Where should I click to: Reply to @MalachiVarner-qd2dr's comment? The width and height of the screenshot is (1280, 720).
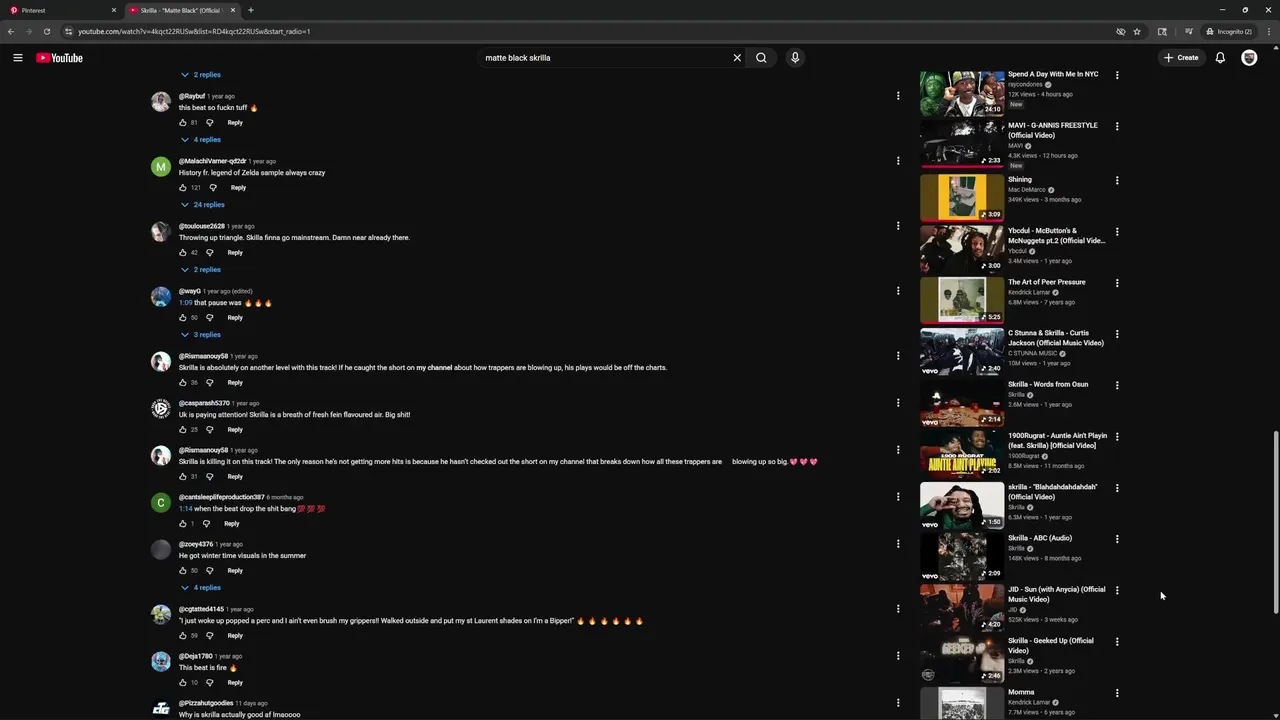238,187
